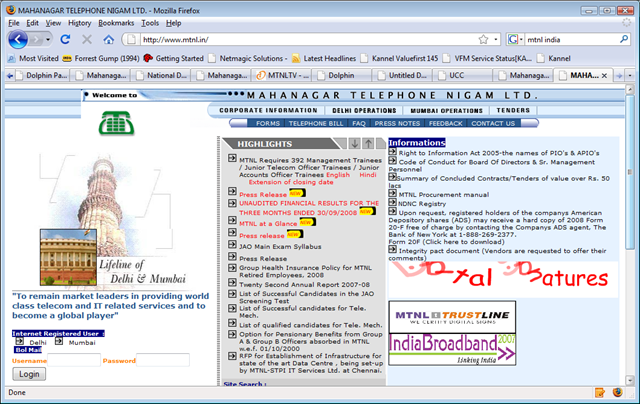Open the list all tabs dropdown
640x404 pixels.
click(x=630, y=75)
